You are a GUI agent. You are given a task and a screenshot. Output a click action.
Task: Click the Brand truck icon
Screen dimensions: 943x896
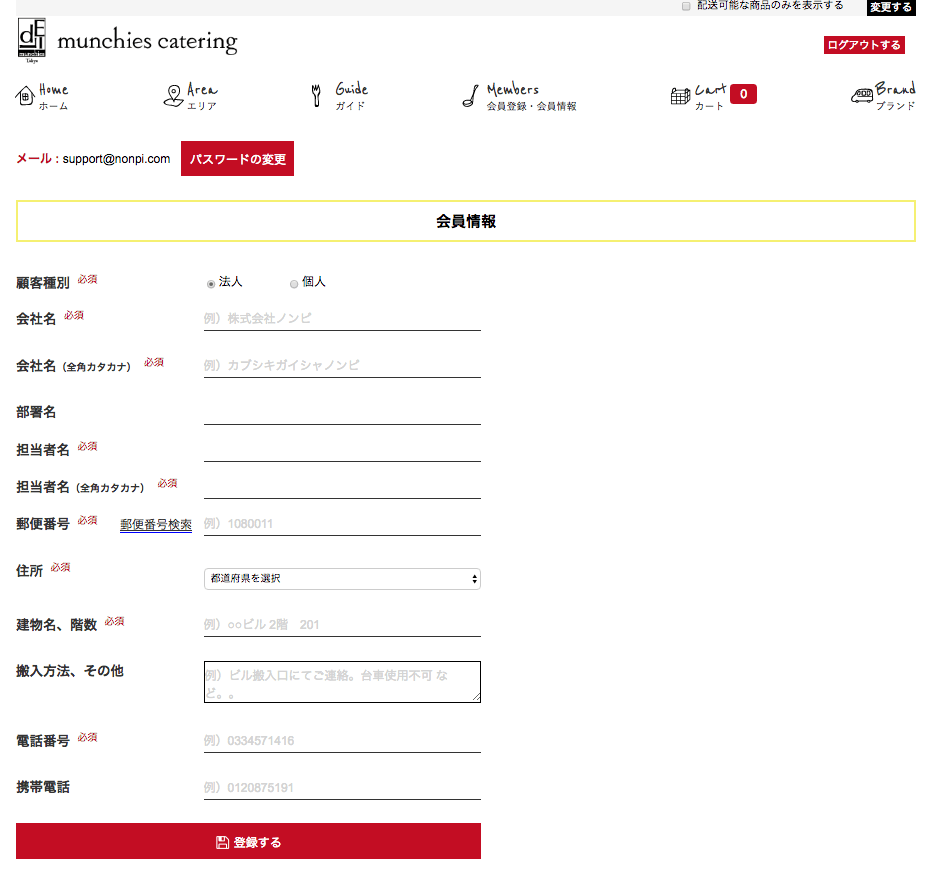(x=861, y=96)
